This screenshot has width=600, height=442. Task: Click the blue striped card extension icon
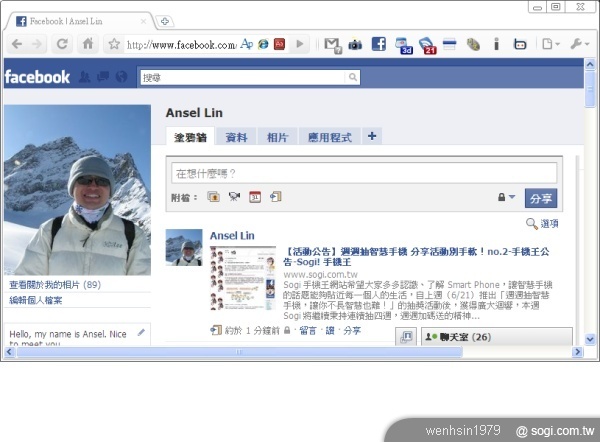click(x=450, y=44)
